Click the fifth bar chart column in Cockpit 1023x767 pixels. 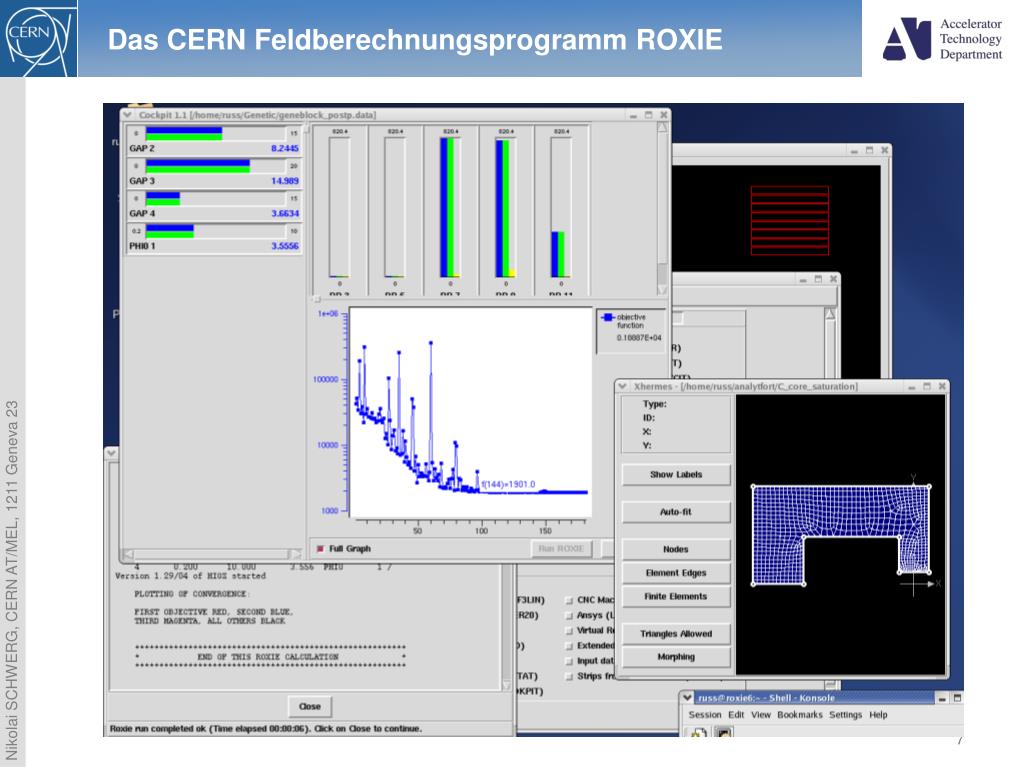[561, 207]
